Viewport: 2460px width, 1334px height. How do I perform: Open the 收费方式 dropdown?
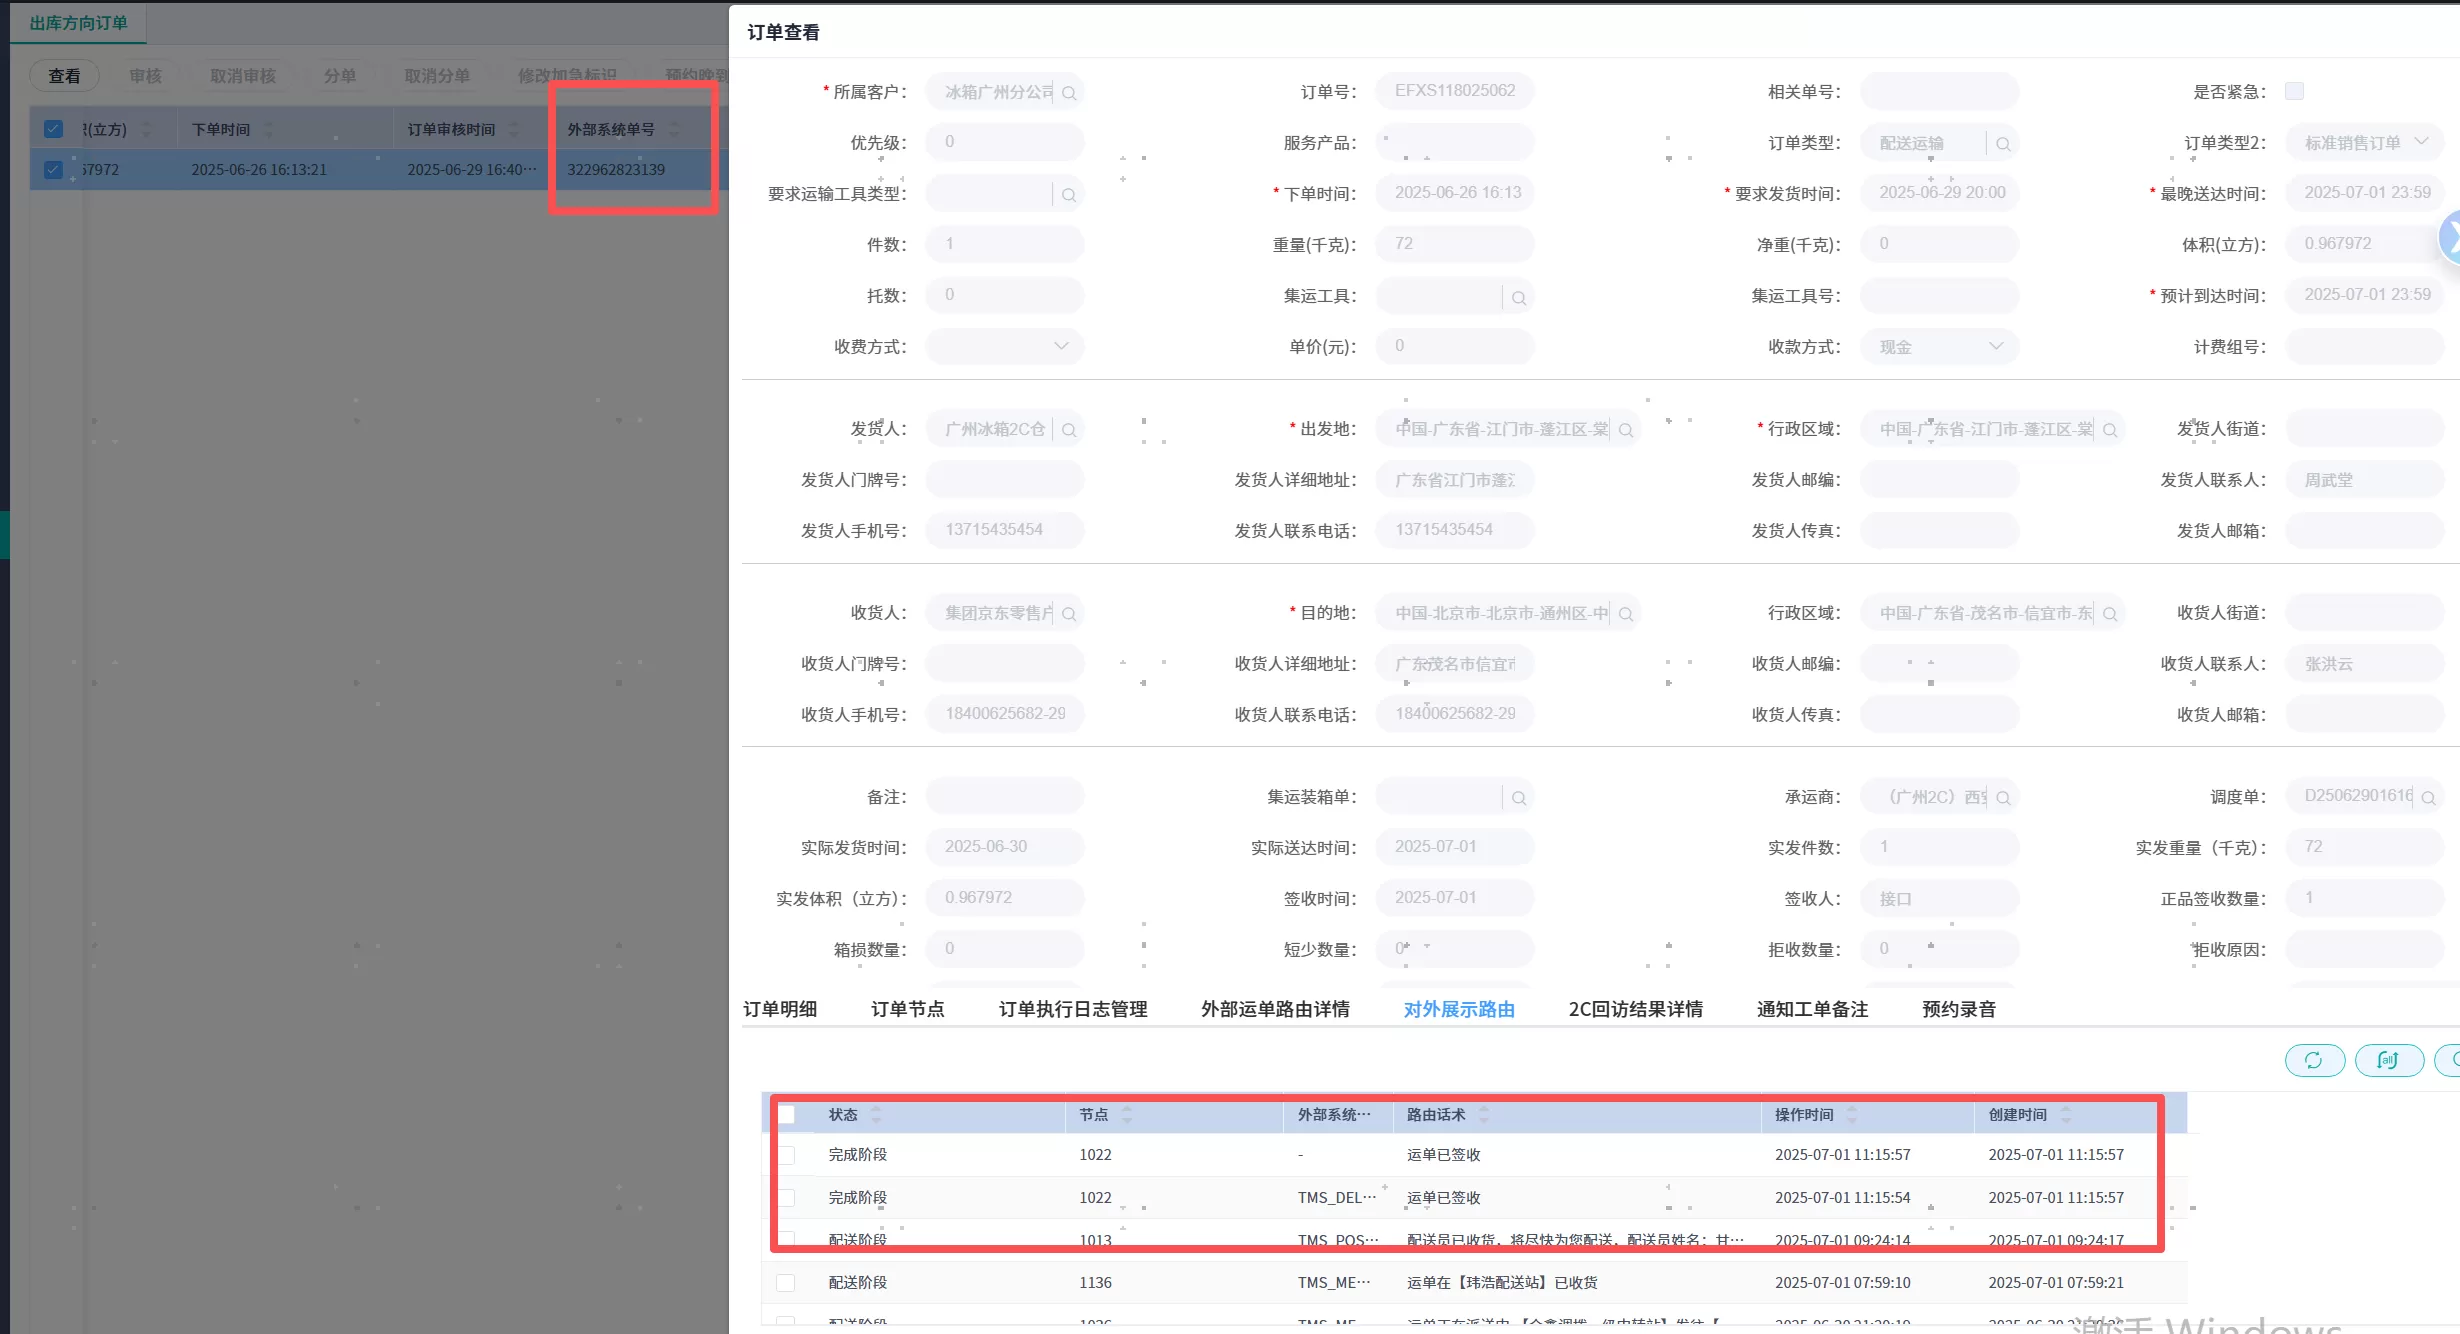(x=1061, y=346)
